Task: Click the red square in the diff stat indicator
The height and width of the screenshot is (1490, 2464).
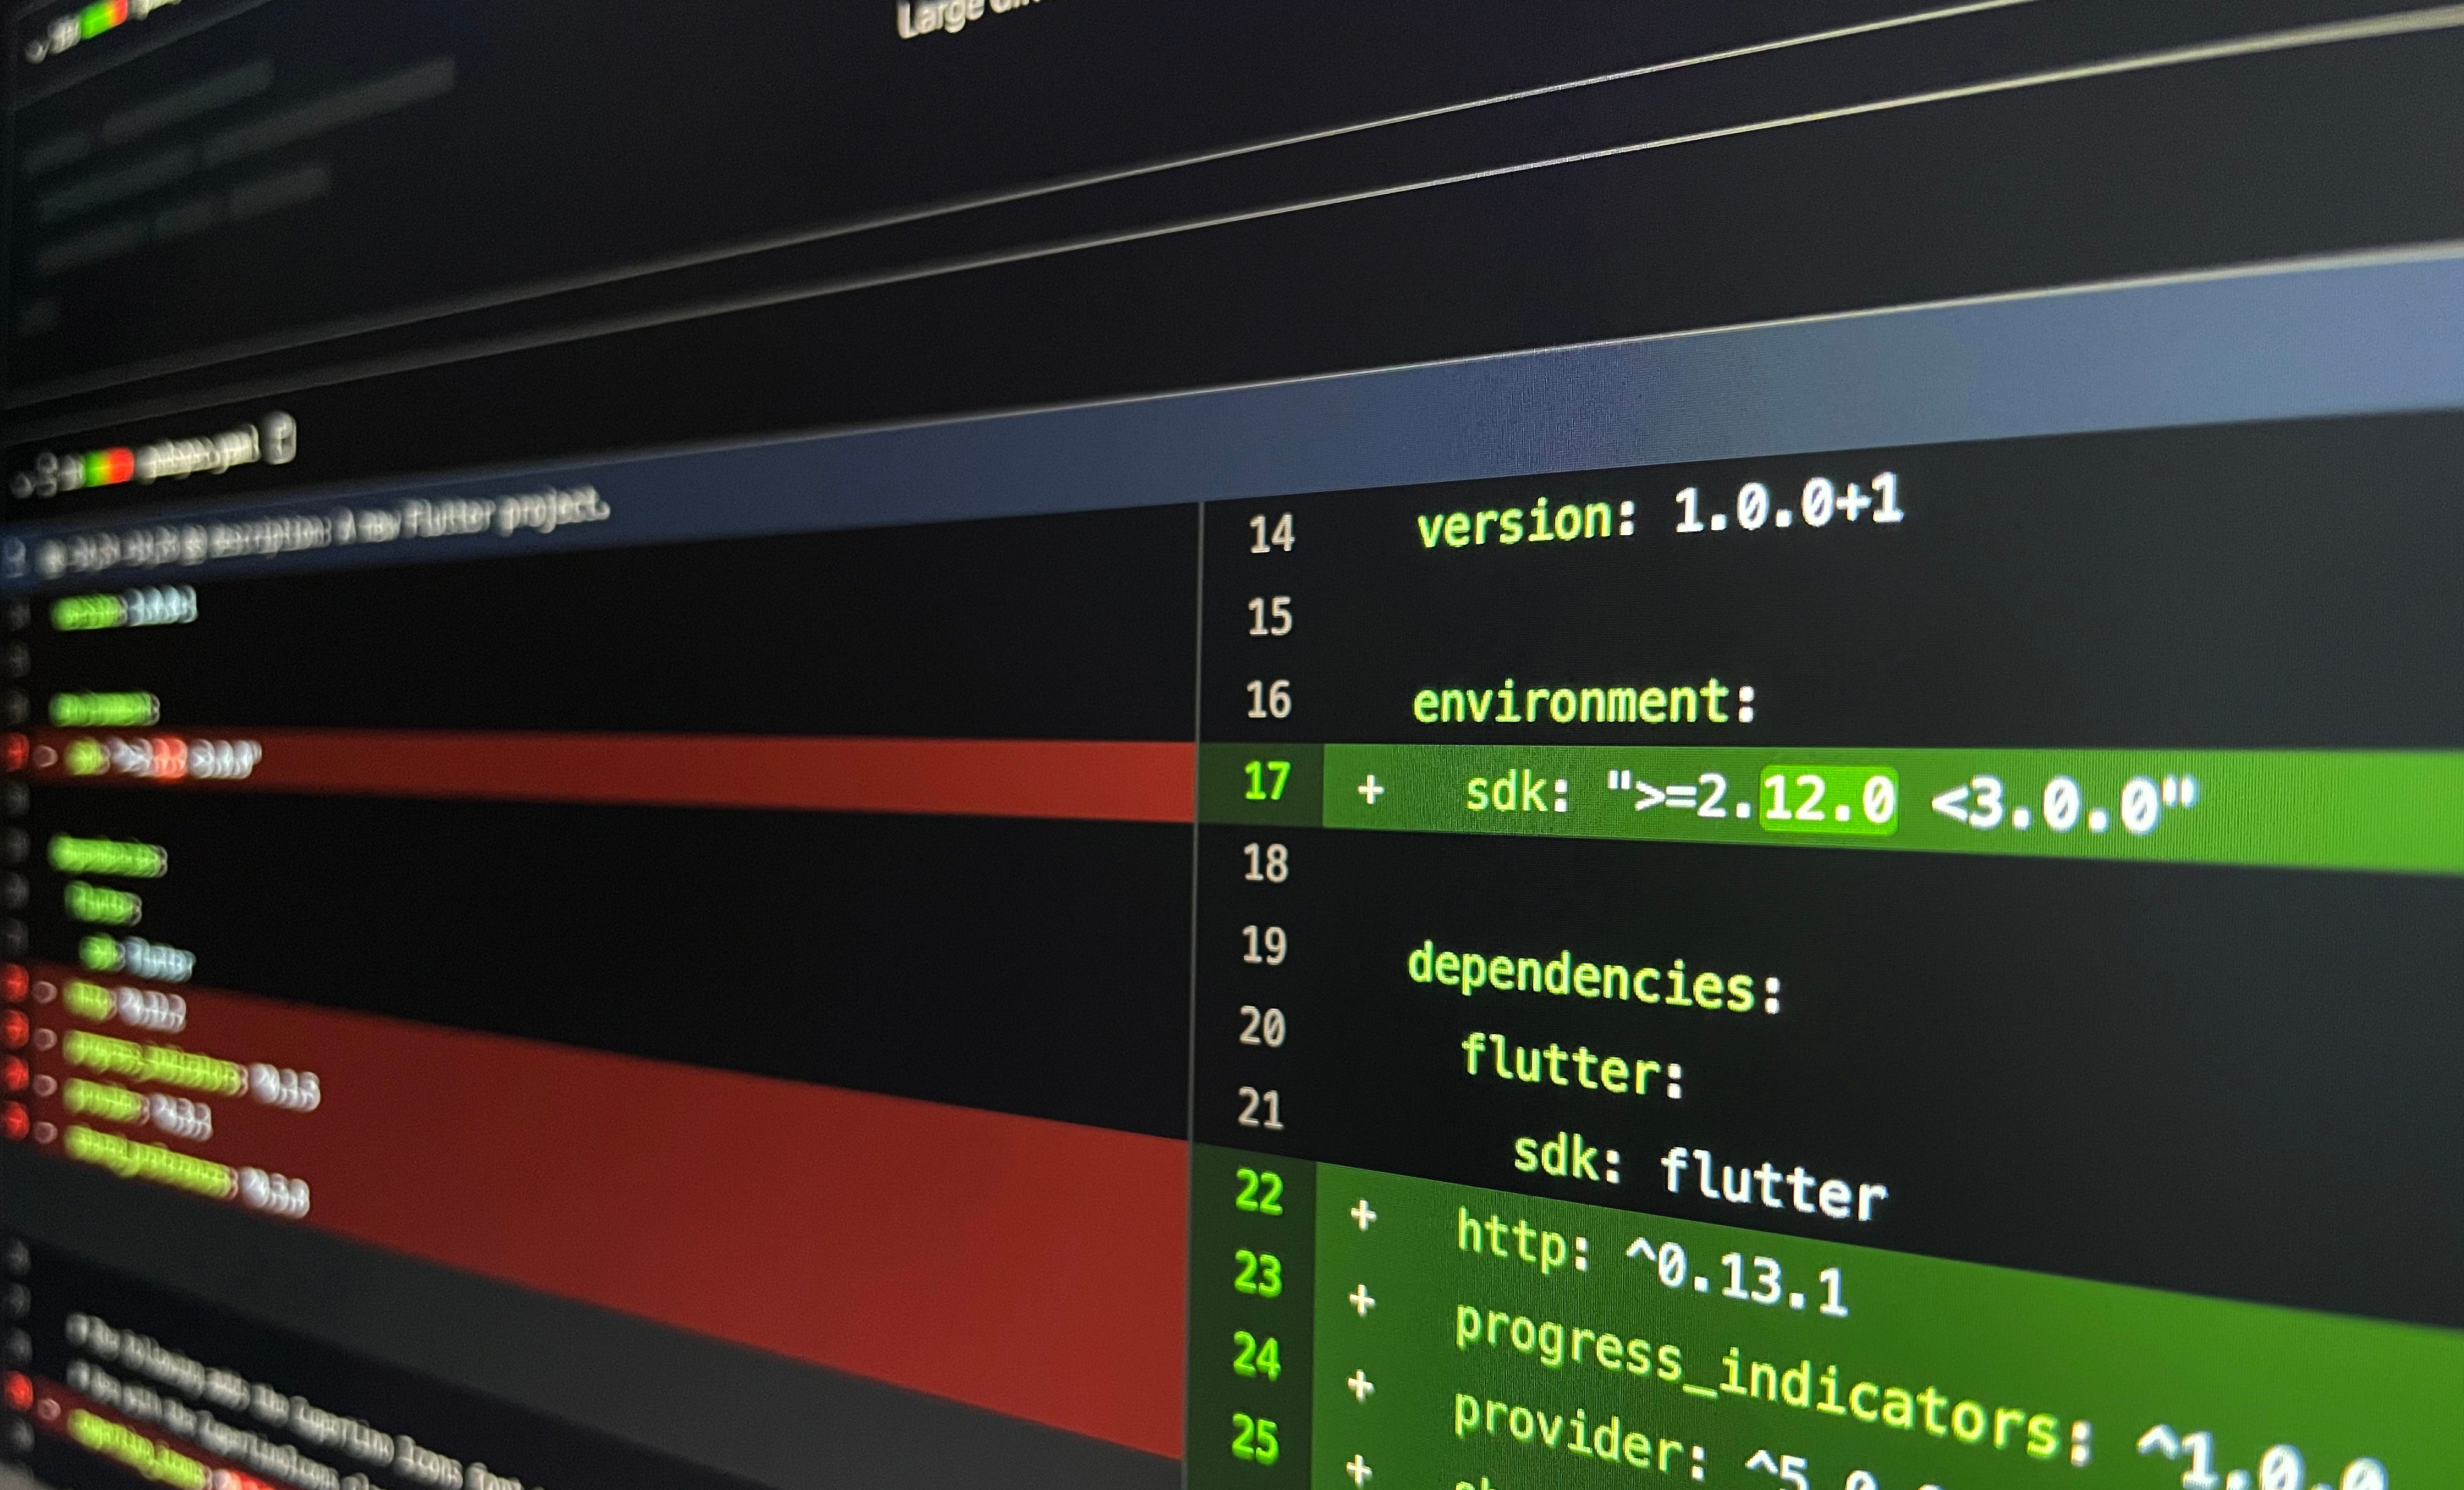Action: 119,466
